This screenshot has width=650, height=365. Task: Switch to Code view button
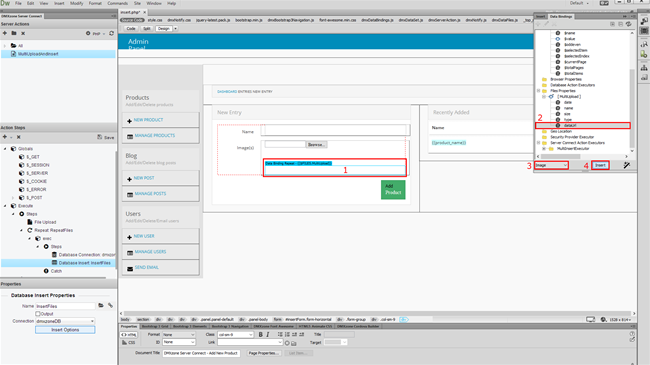tap(131, 29)
